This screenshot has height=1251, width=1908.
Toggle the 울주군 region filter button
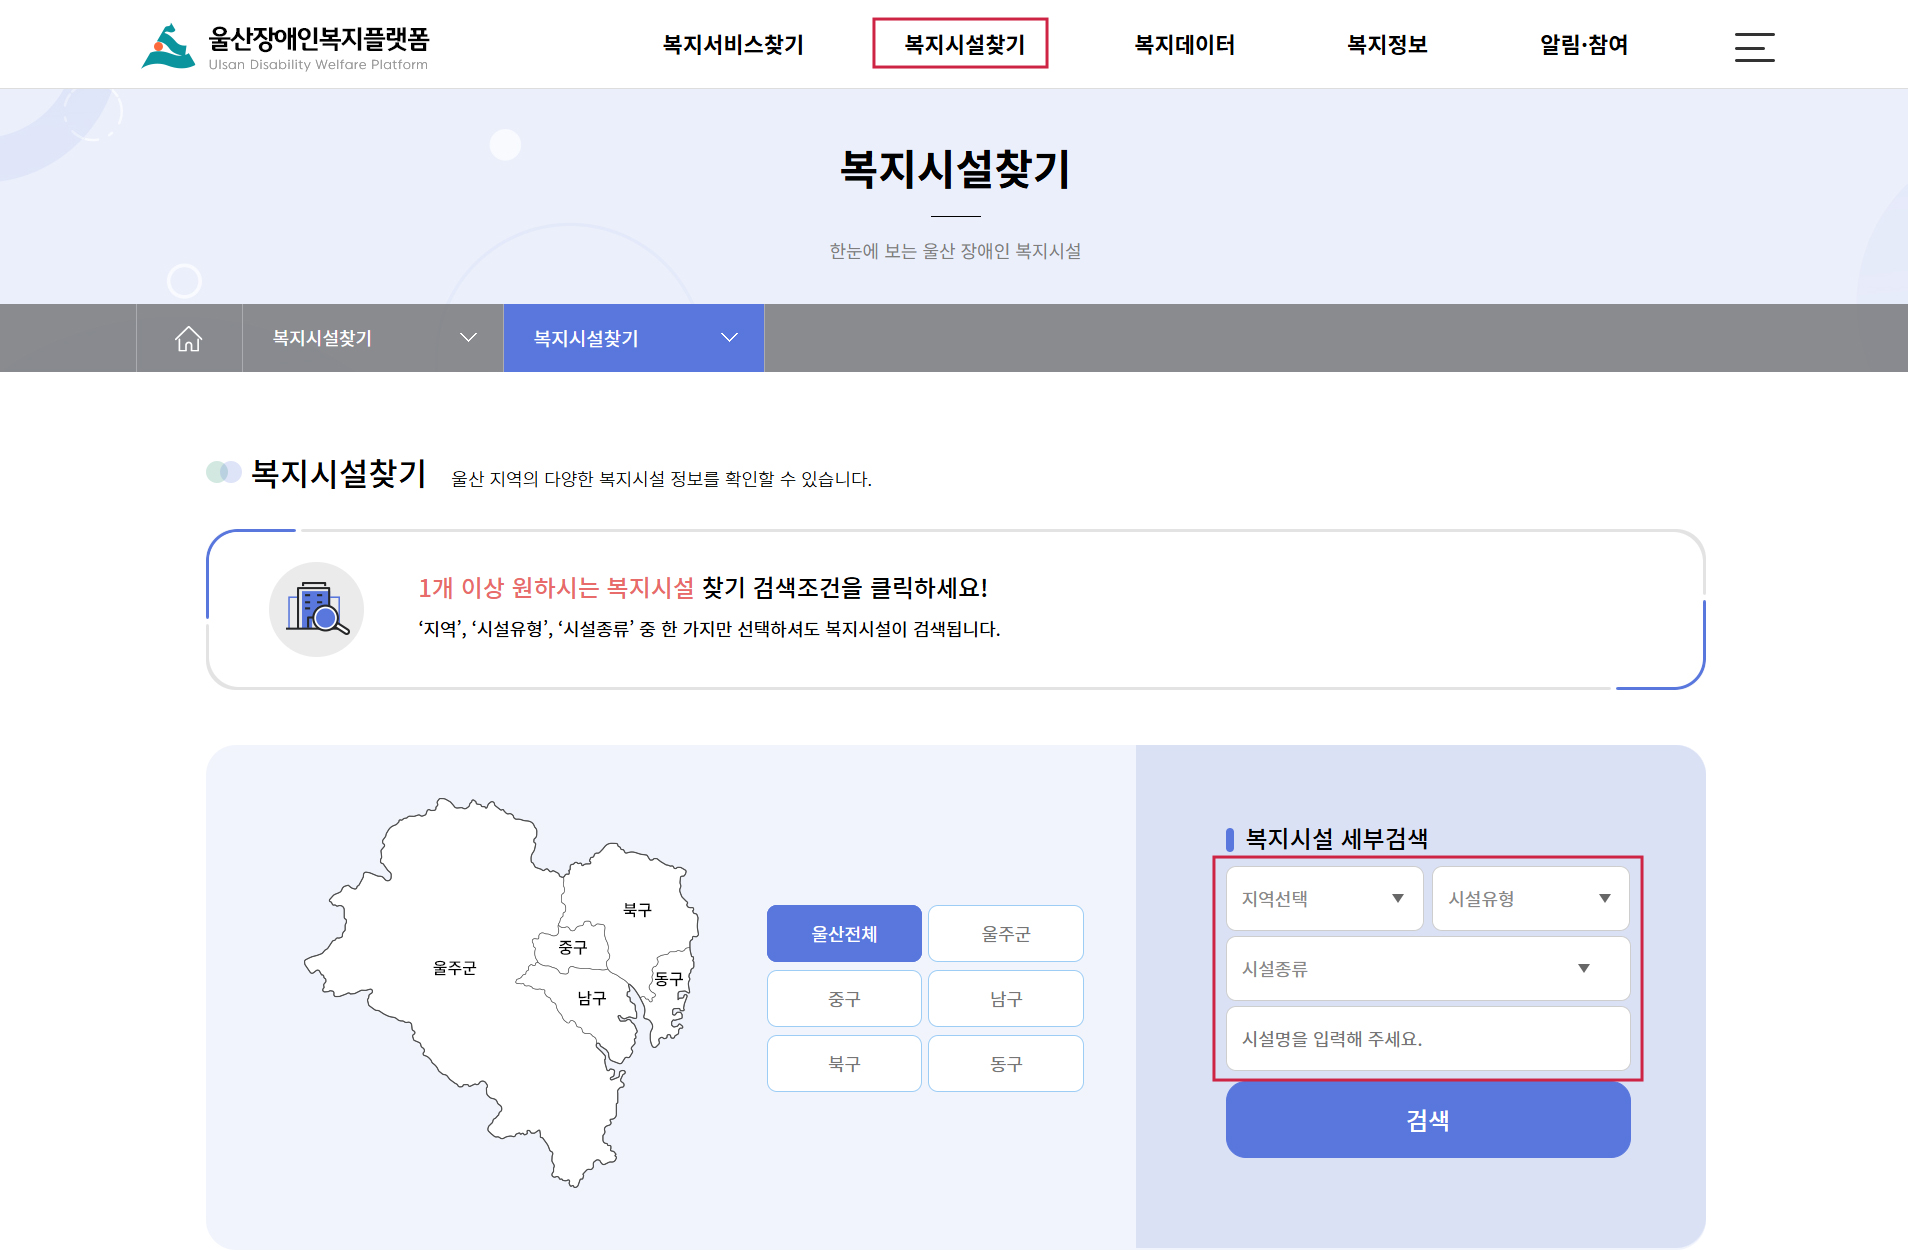[1005, 934]
